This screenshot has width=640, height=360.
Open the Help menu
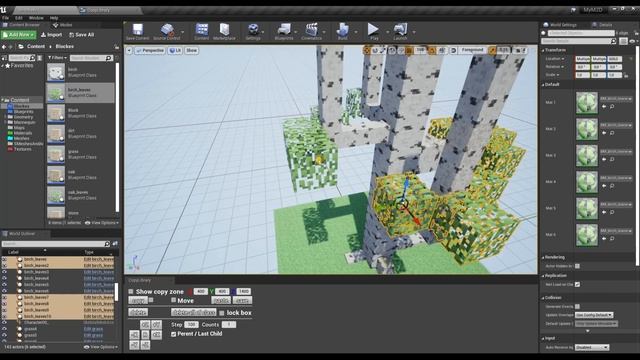[54, 18]
